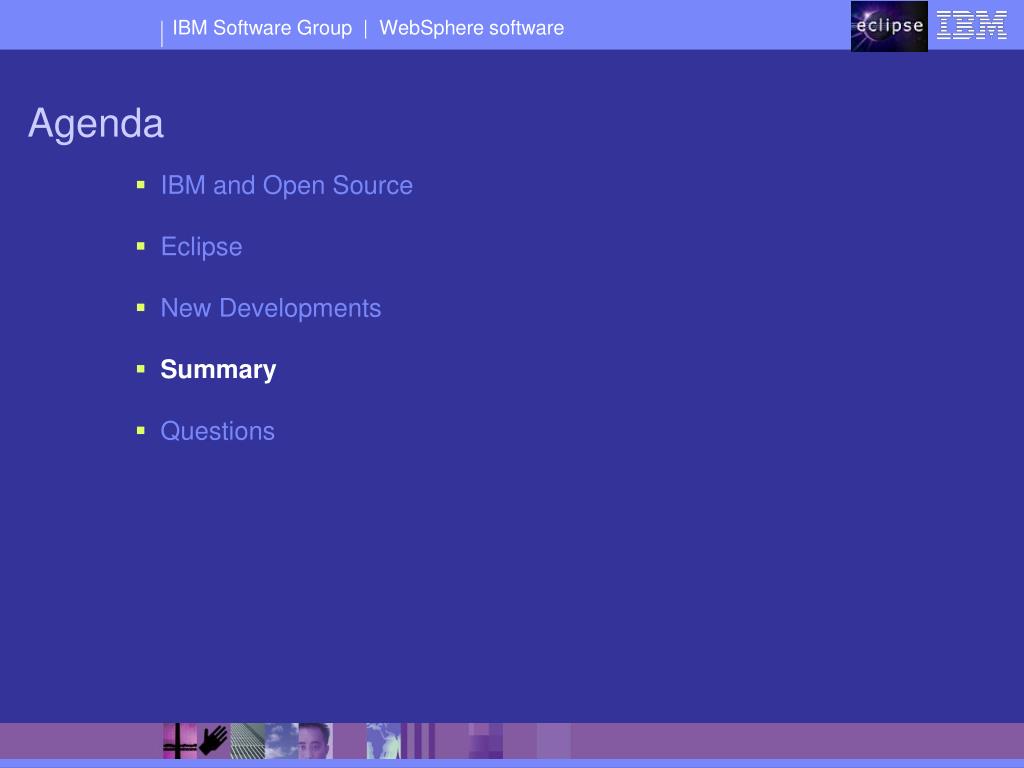The image size is (1024, 768).
Task: Click the man's face image in the footer
Action: pos(315,741)
